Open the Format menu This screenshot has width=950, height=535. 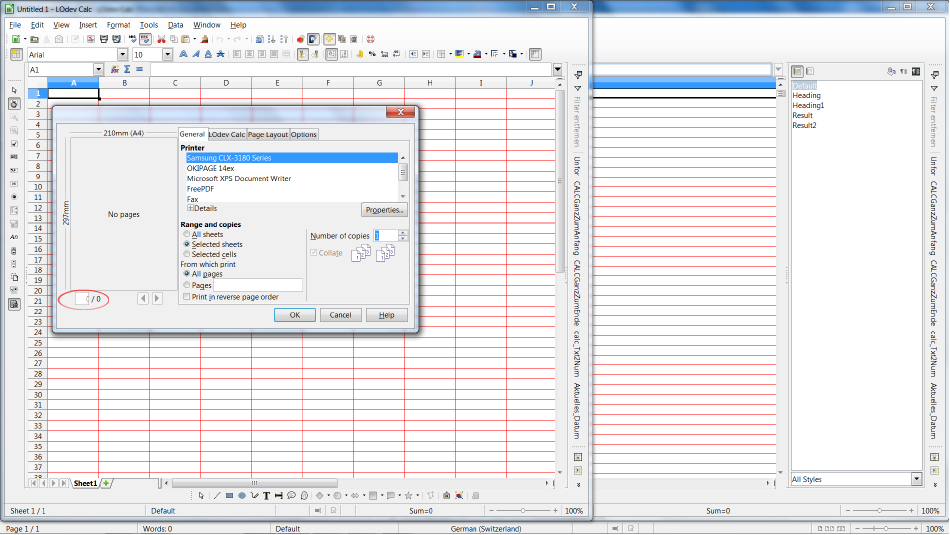pos(118,24)
